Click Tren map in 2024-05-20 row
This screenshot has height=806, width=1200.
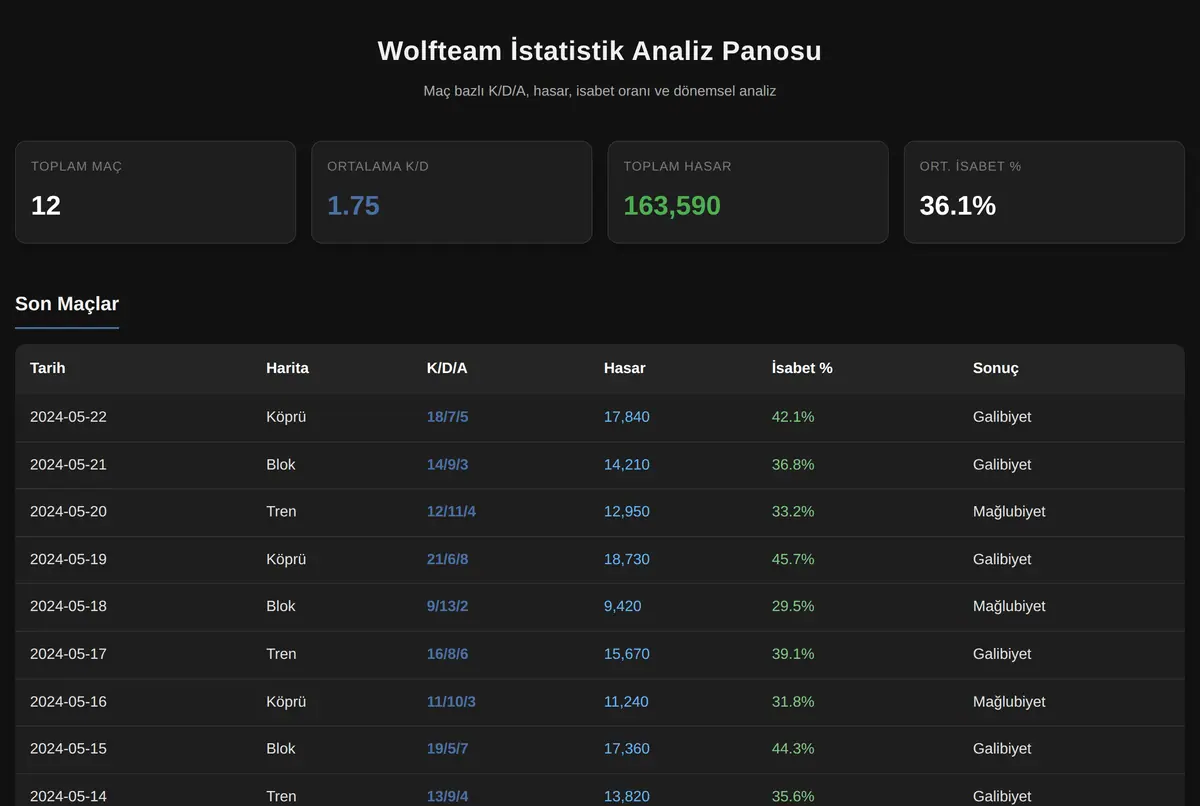click(x=281, y=512)
